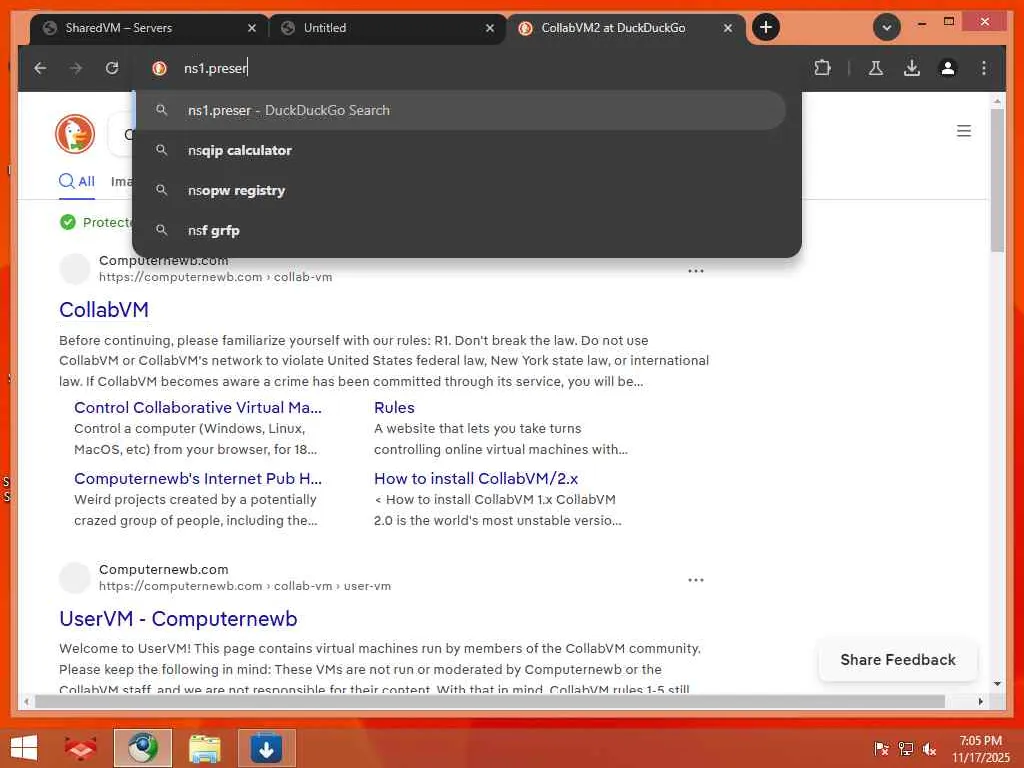
Task: Click the horizontal scrollbar thumb
Action: [490, 701]
